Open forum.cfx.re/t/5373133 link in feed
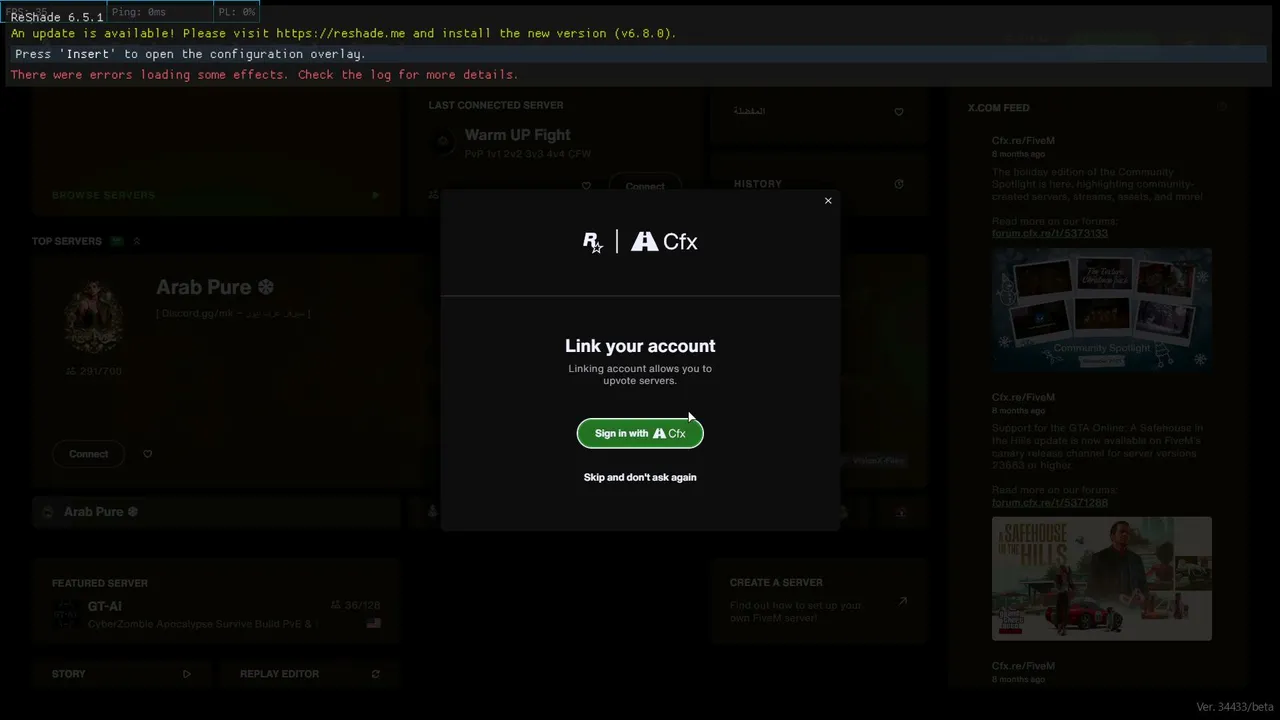Screen dimensions: 1280x720 click(x=1050, y=233)
